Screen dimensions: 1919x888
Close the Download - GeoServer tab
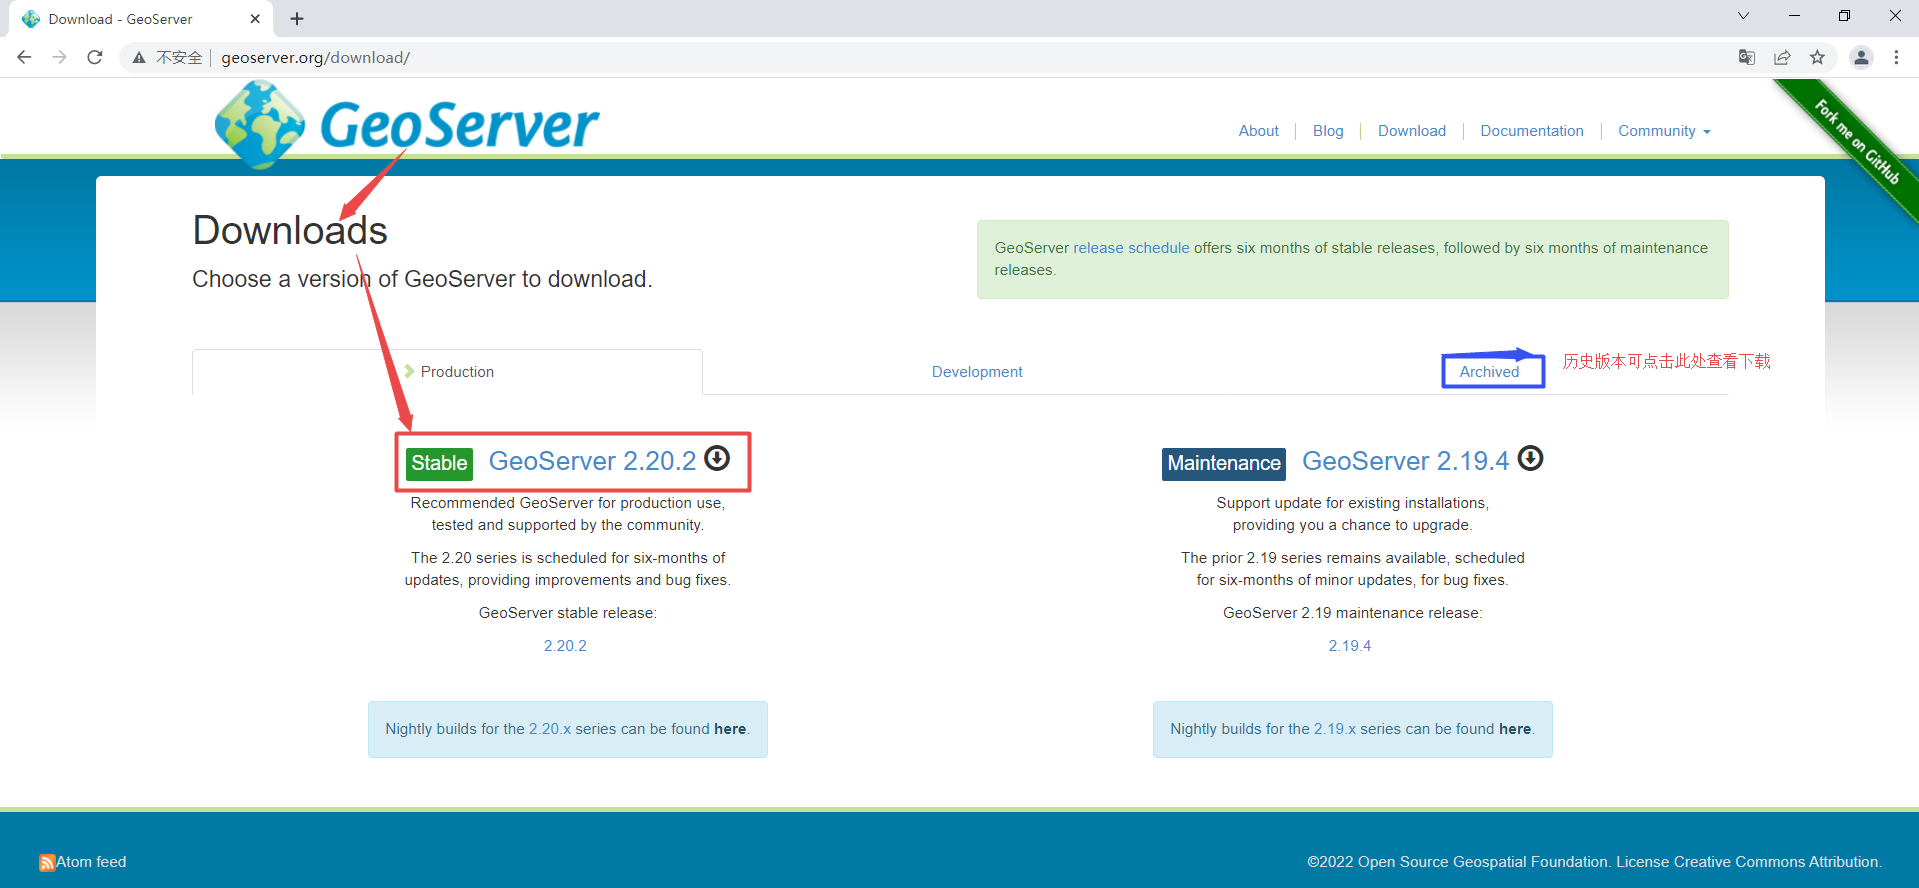point(255,18)
